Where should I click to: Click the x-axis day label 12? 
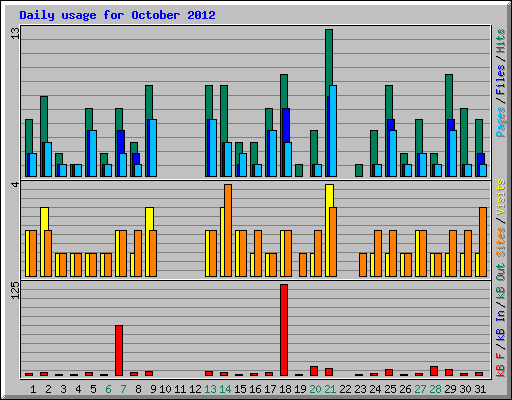point(195,389)
